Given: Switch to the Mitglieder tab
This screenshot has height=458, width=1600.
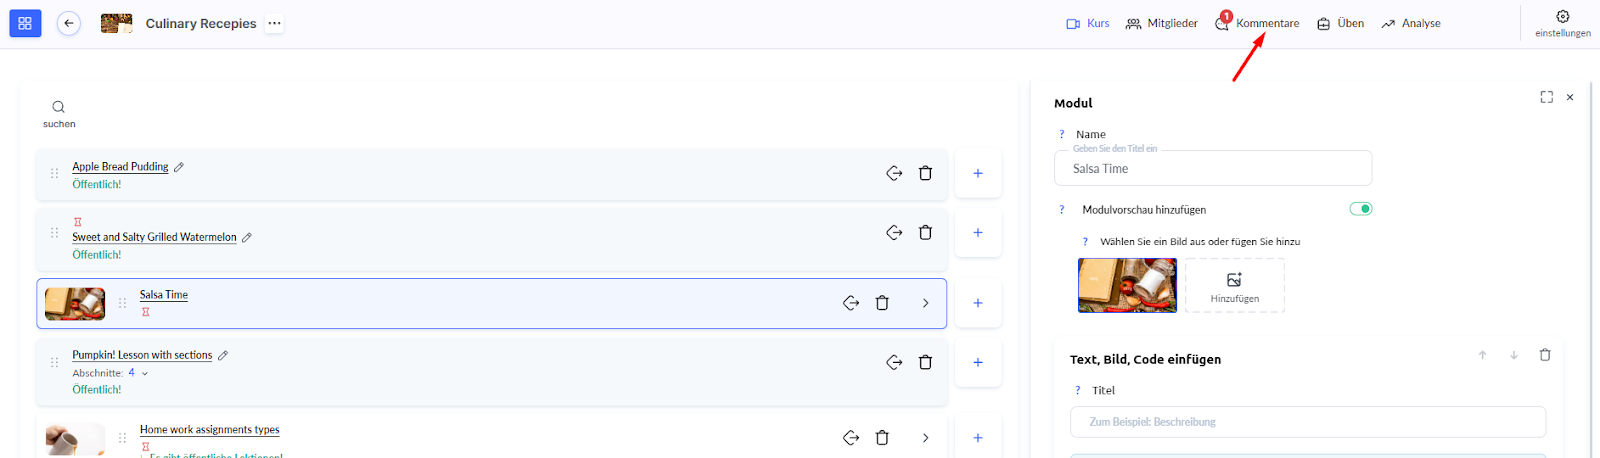Looking at the screenshot, I should pos(1162,23).
